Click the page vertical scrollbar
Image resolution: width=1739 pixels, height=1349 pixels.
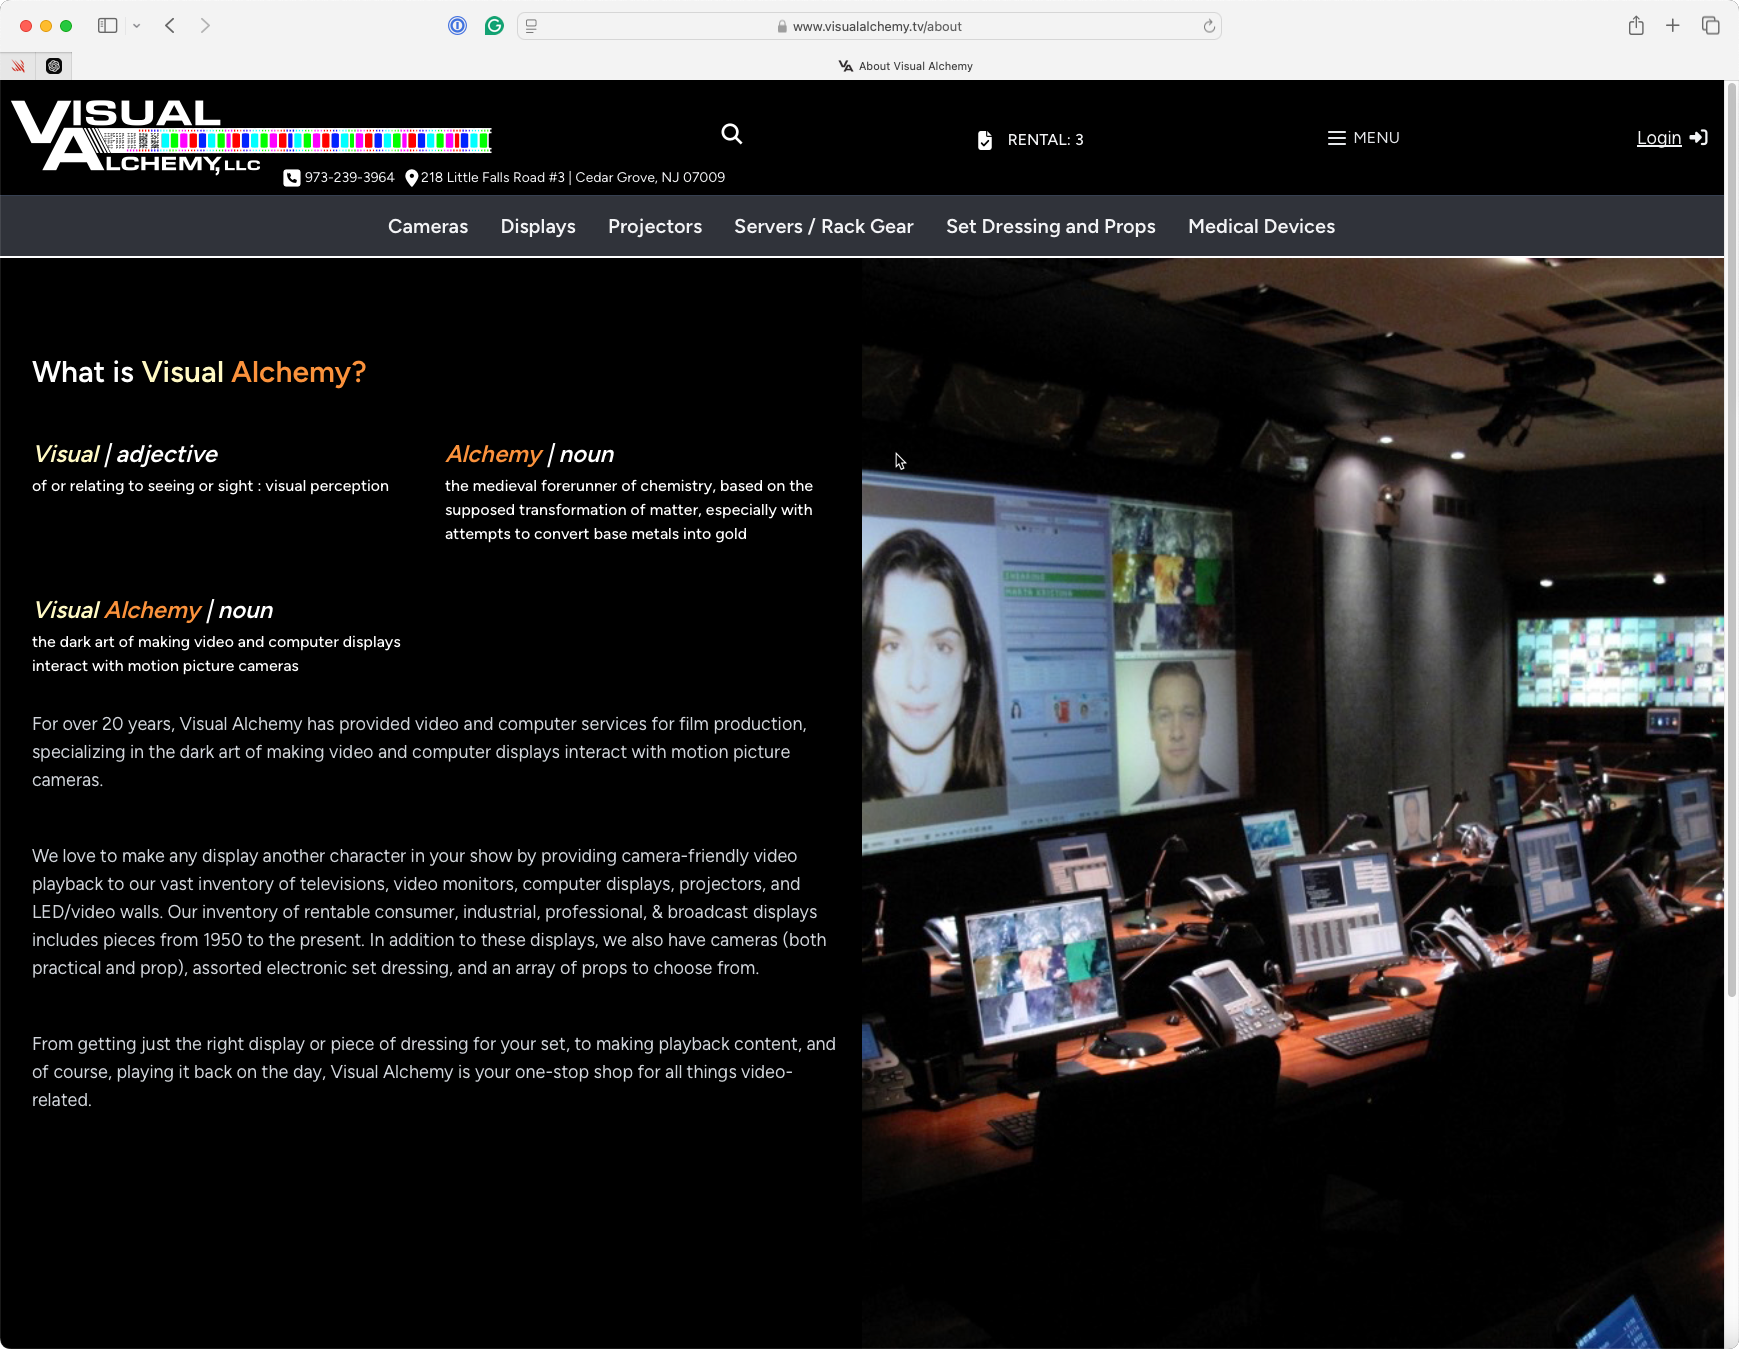click(x=1732, y=540)
